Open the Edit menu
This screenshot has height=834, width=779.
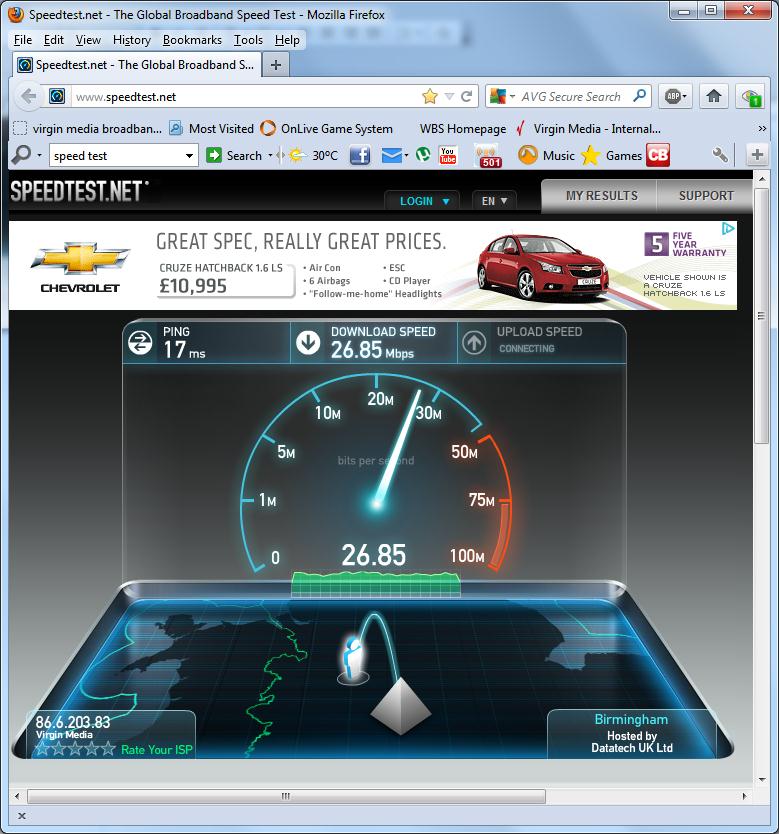point(54,40)
